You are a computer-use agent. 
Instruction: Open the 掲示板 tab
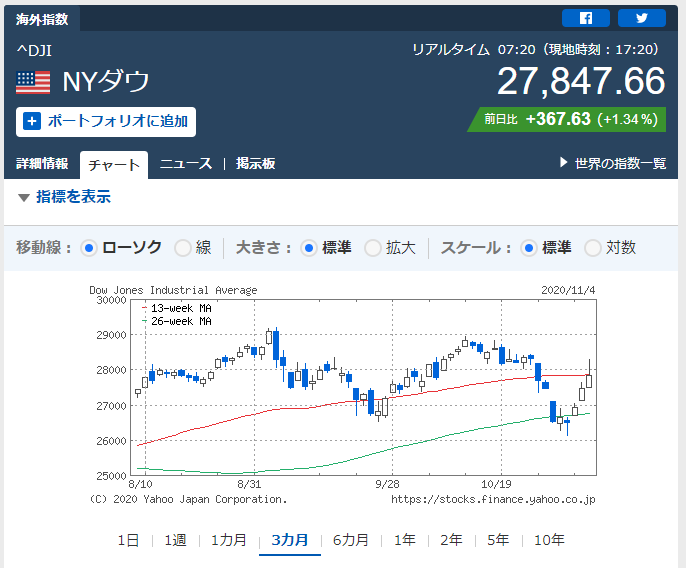coord(256,164)
